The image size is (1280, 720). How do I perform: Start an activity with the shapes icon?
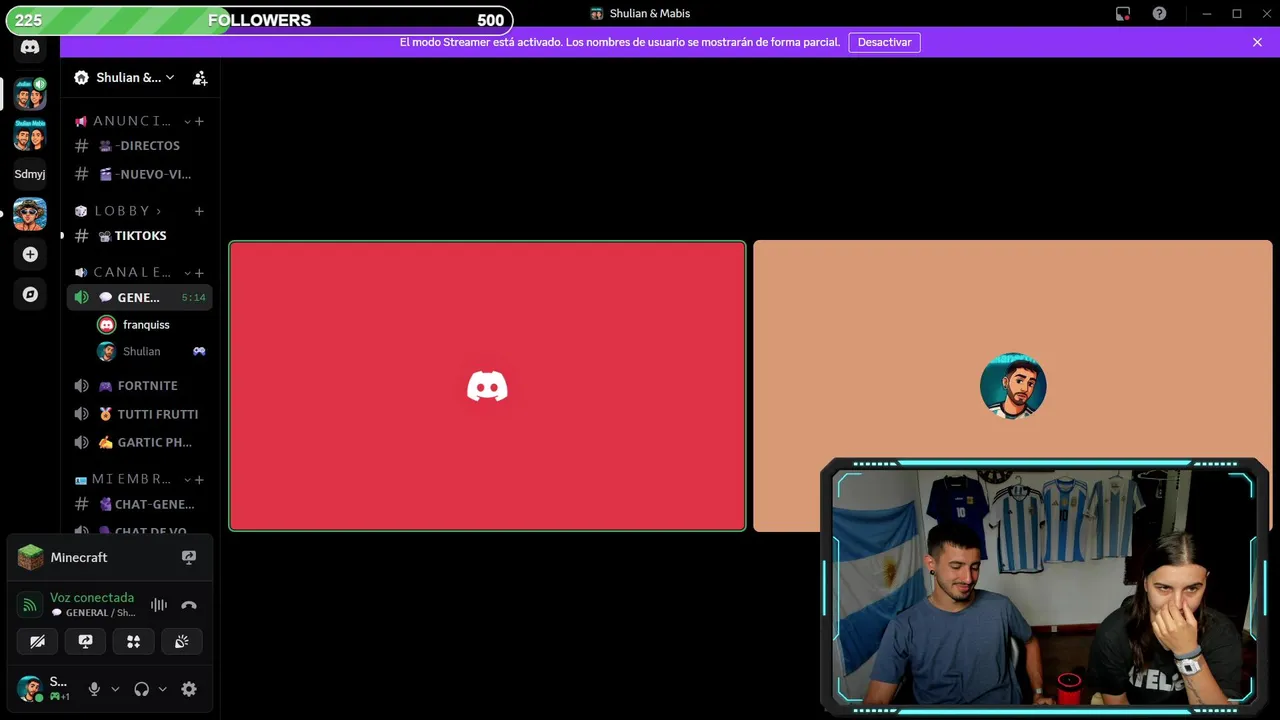coord(133,641)
